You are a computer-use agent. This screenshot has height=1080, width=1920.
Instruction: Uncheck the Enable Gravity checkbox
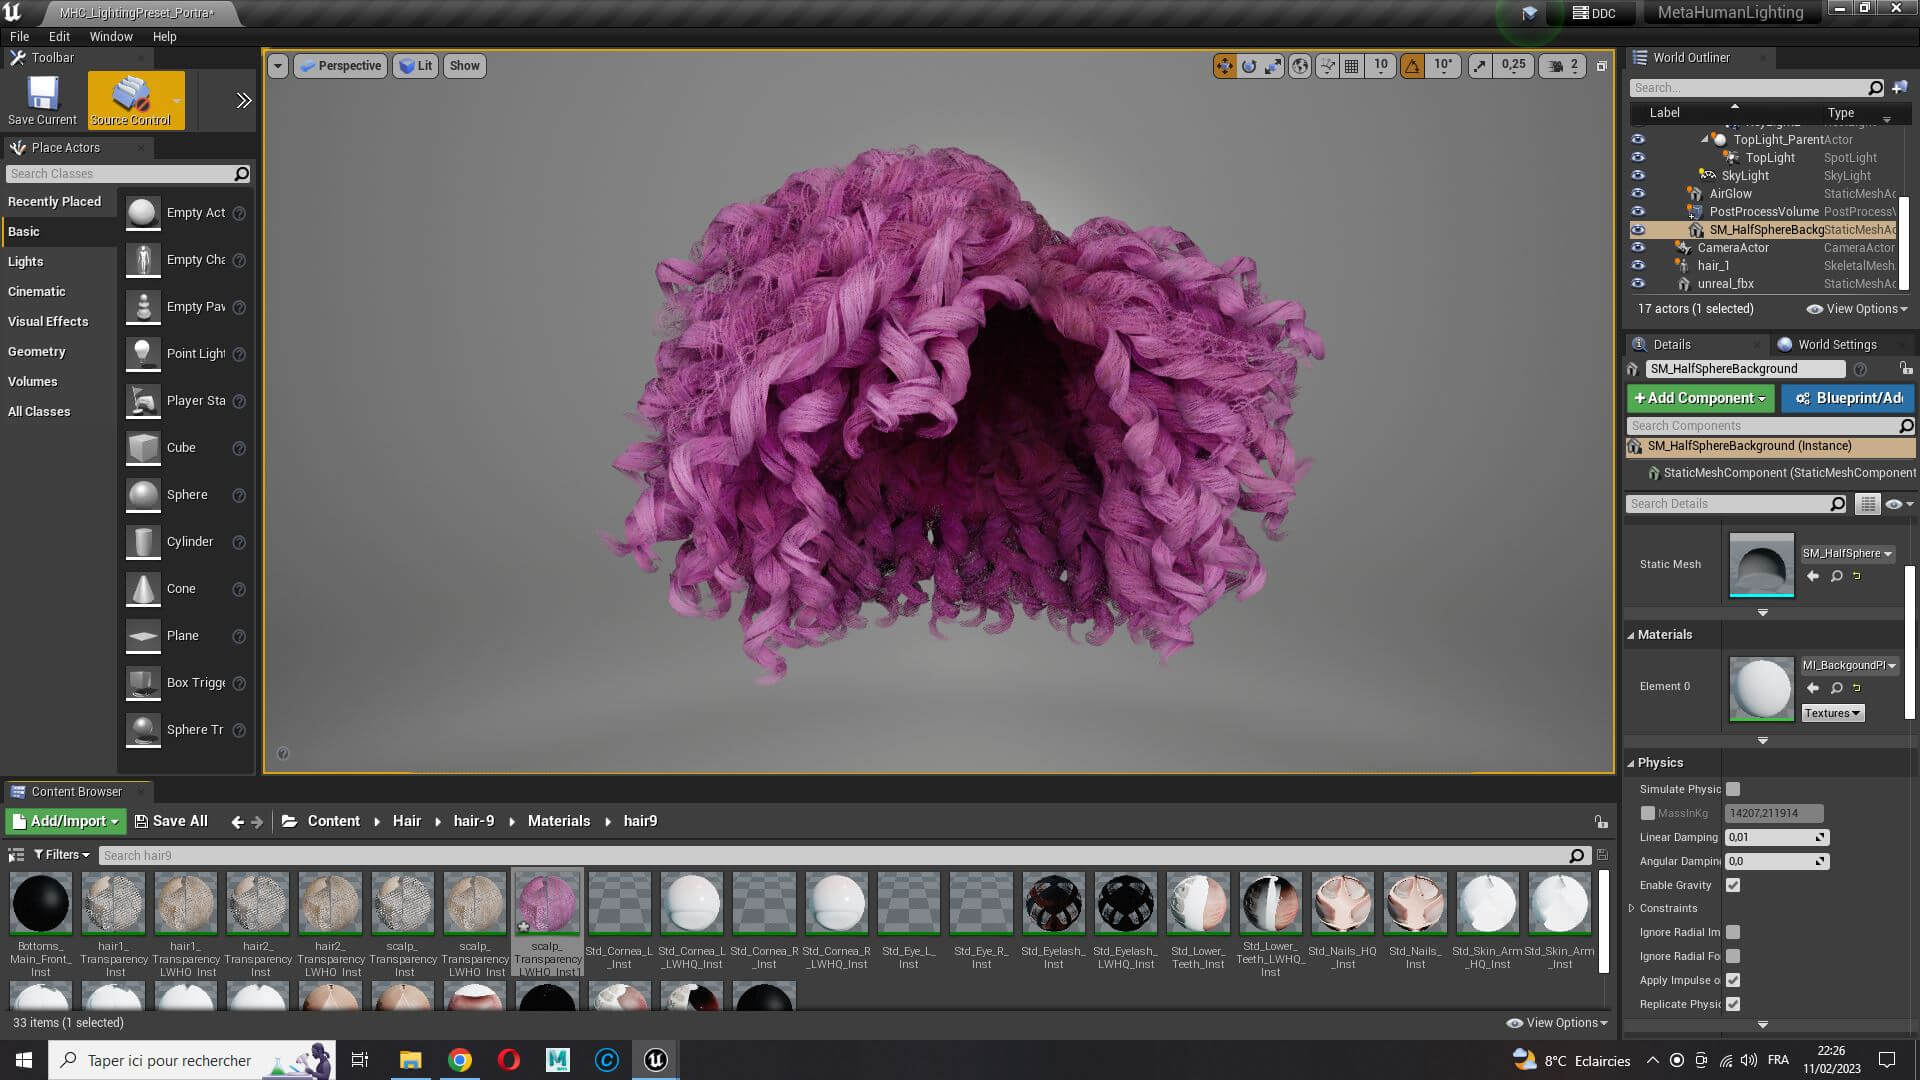point(1733,885)
